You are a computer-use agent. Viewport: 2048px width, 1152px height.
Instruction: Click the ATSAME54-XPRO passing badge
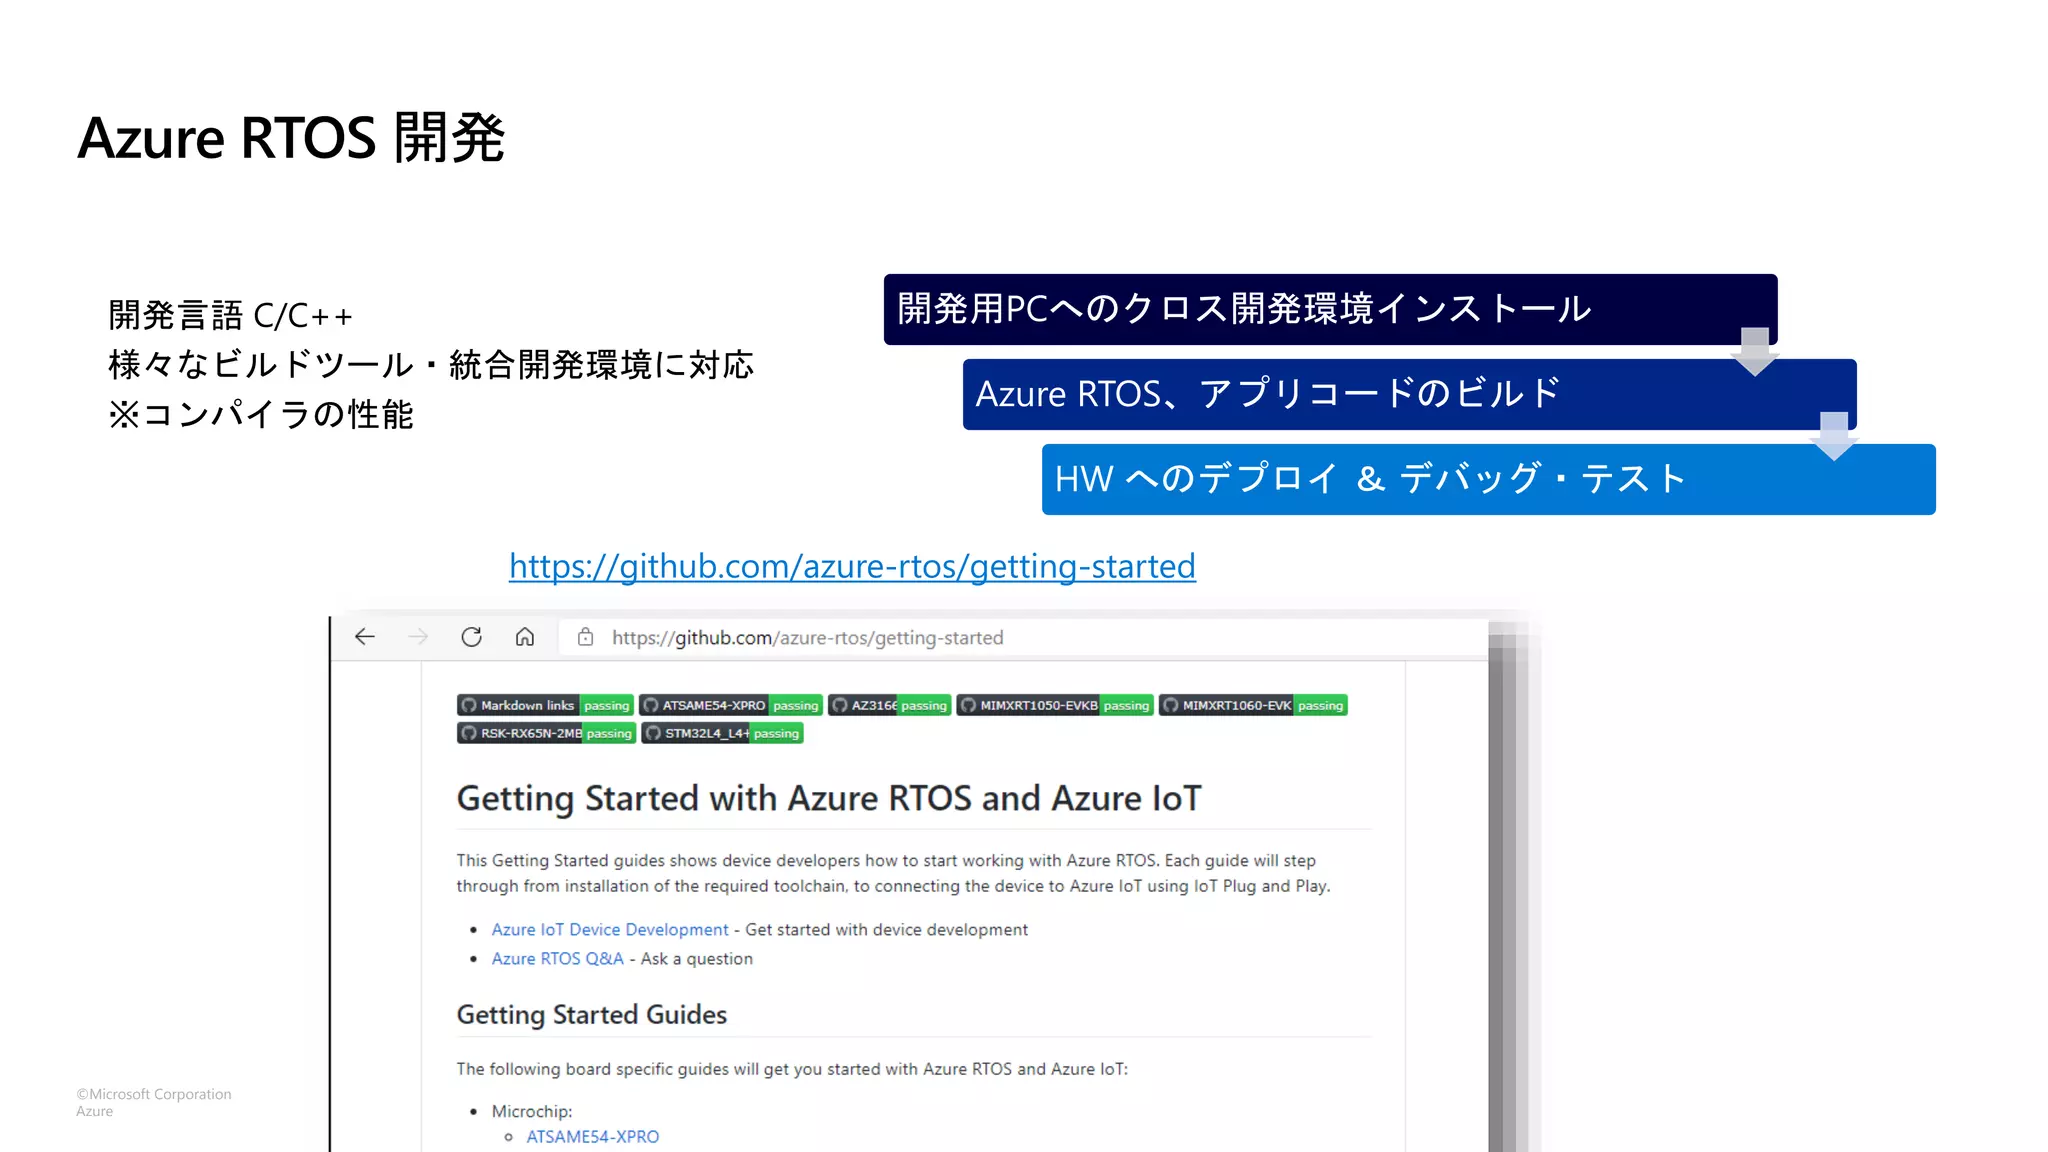coord(731,705)
